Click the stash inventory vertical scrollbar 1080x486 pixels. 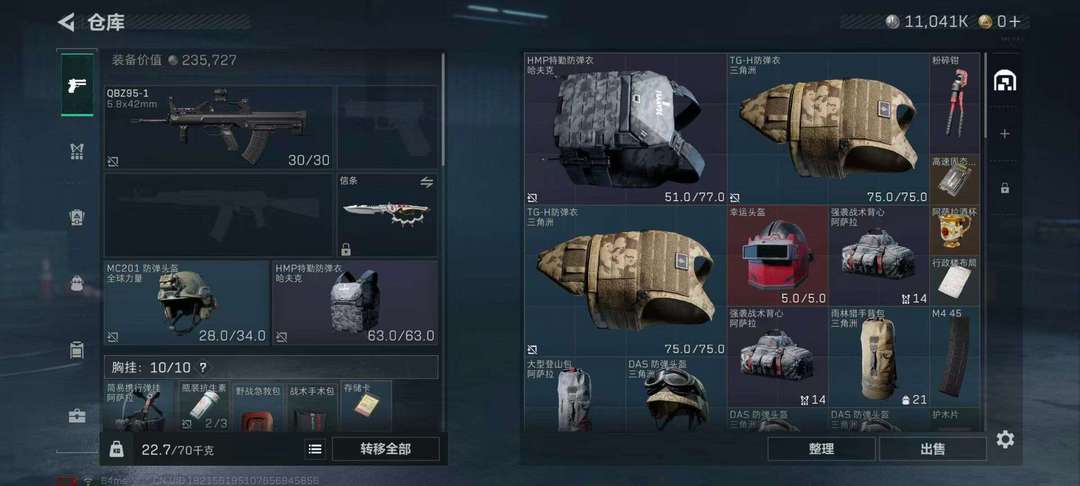984,96
